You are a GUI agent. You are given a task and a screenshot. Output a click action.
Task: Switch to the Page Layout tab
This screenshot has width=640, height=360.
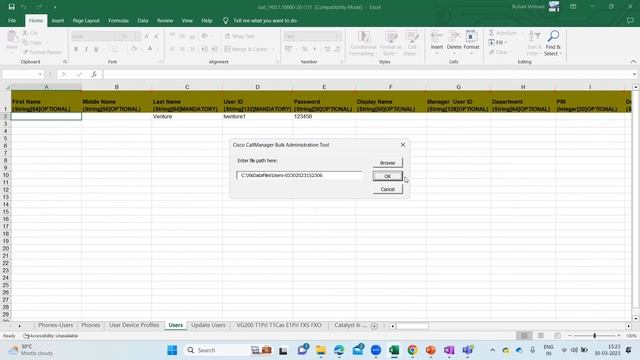point(86,20)
